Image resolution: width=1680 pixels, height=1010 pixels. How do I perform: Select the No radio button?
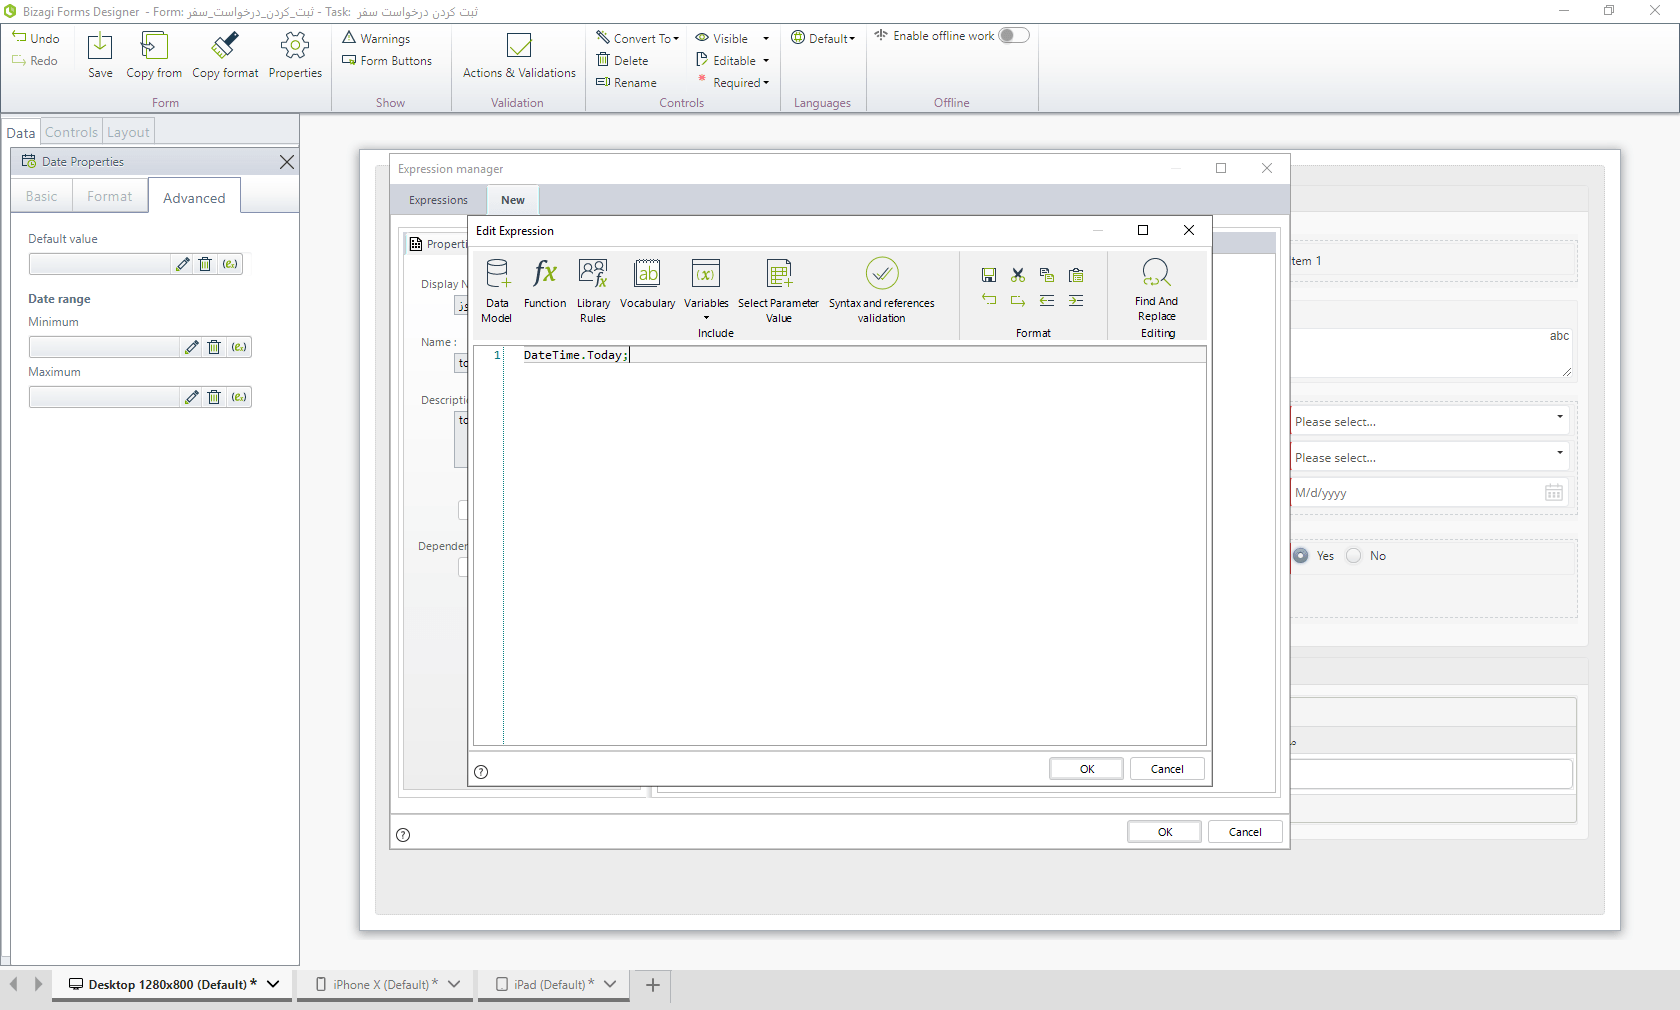tap(1354, 556)
